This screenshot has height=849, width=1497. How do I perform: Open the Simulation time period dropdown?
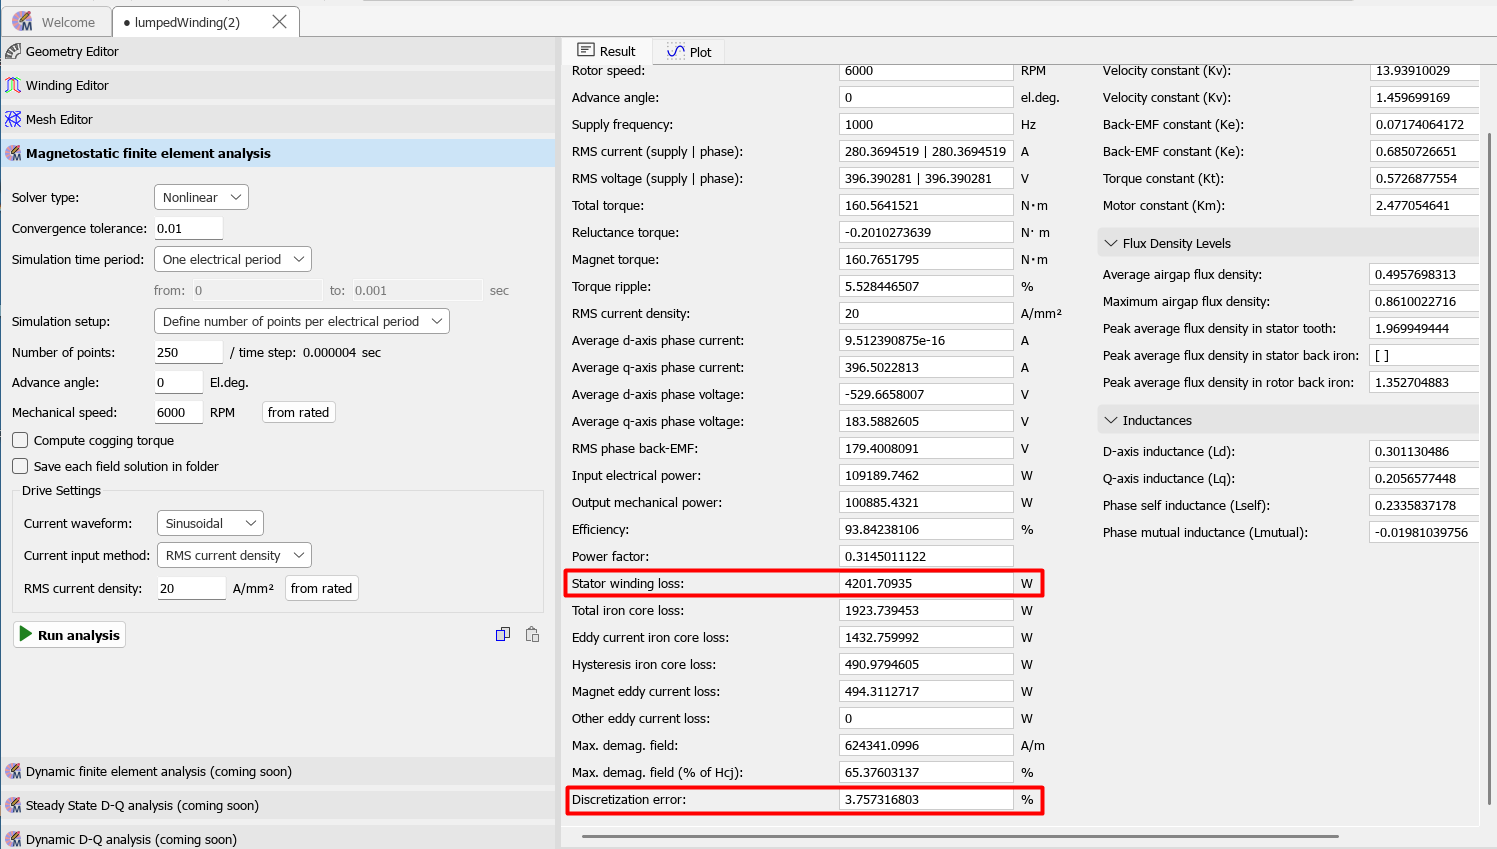(x=233, y=259)
